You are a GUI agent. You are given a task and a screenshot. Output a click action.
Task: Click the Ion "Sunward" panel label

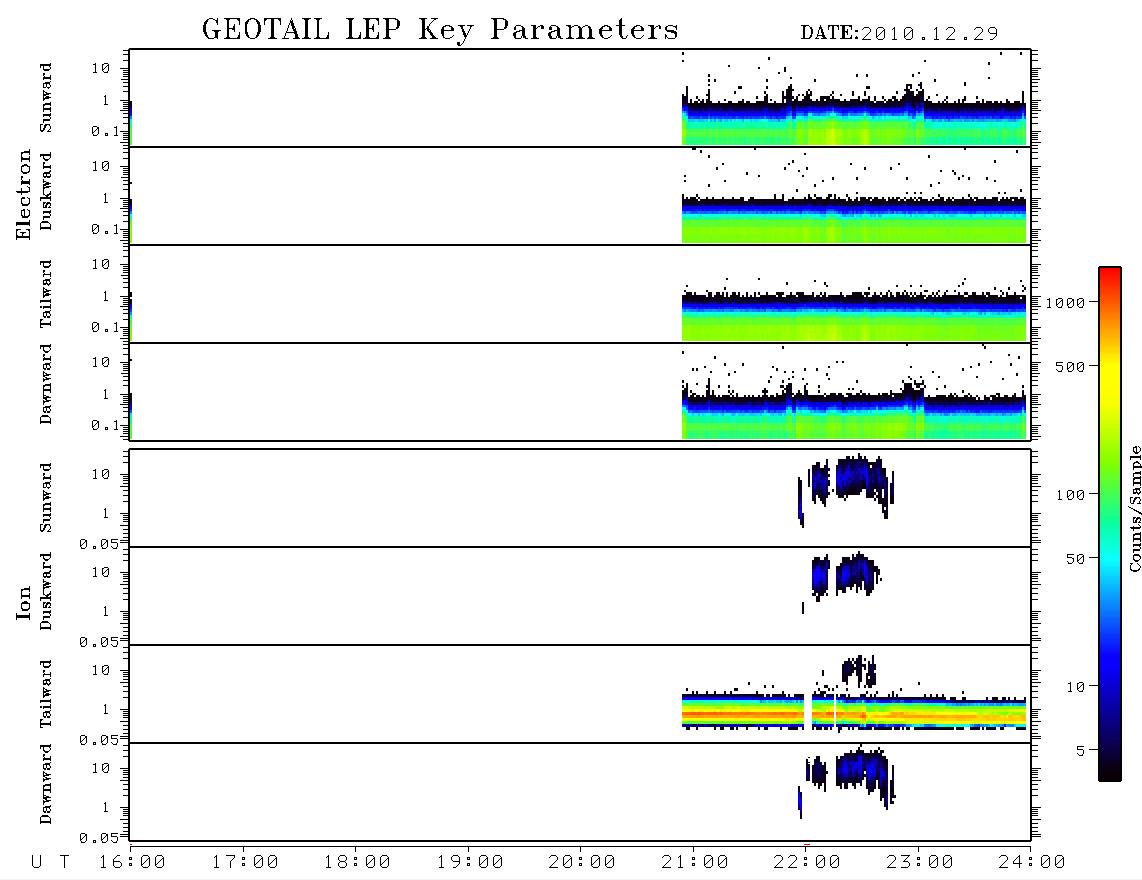46,498
